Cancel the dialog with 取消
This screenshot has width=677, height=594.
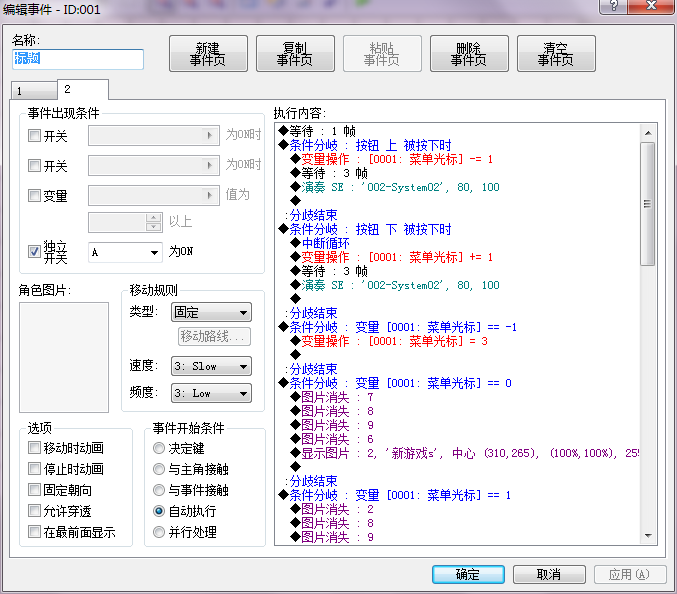[x=549, y=575]
